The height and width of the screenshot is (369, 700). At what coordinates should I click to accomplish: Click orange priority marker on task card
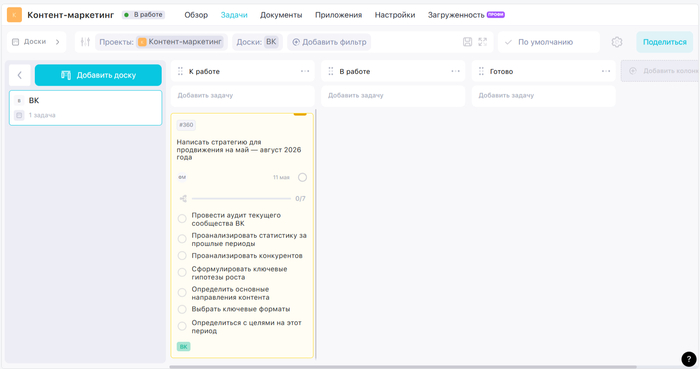click(300, 114)
